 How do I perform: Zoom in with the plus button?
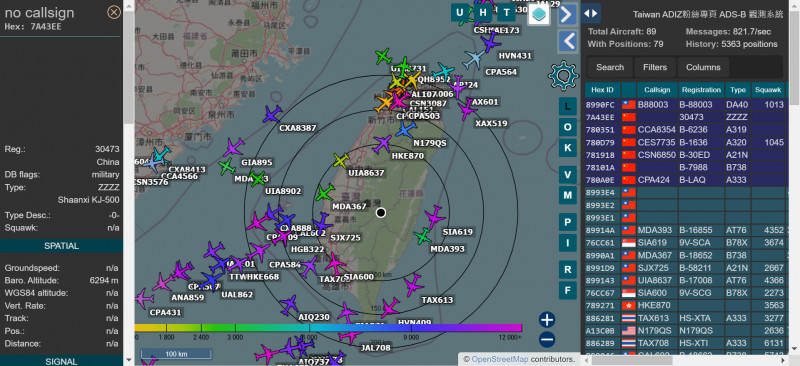point(546,320)
